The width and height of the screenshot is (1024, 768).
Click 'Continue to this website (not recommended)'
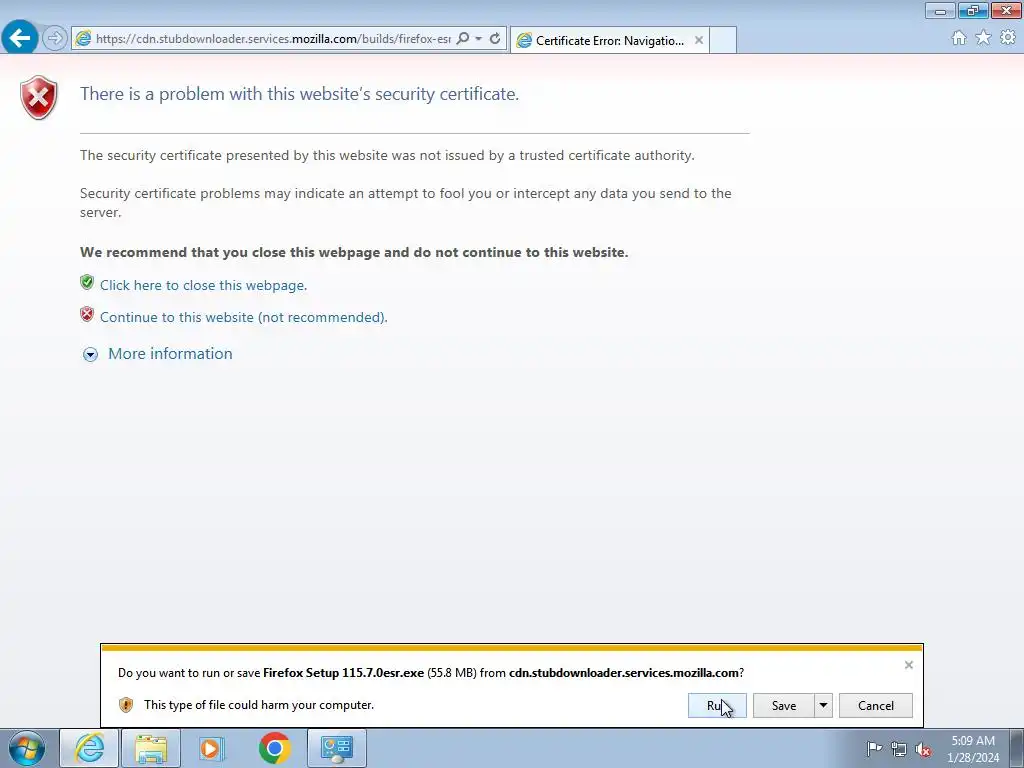[x=244, y=317]
